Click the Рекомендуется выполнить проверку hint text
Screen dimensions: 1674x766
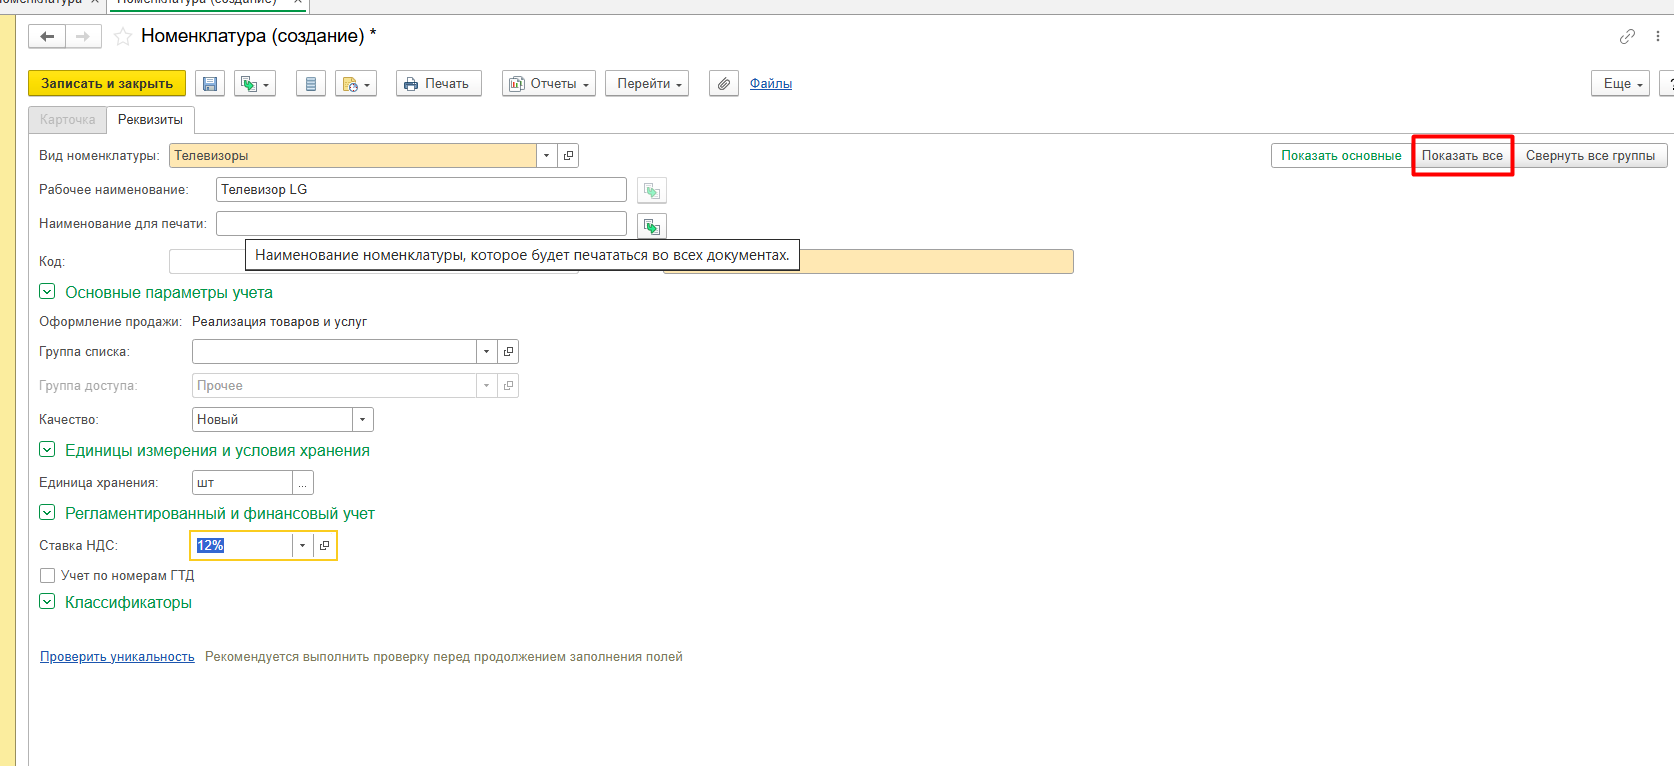(x=444, y=657)
